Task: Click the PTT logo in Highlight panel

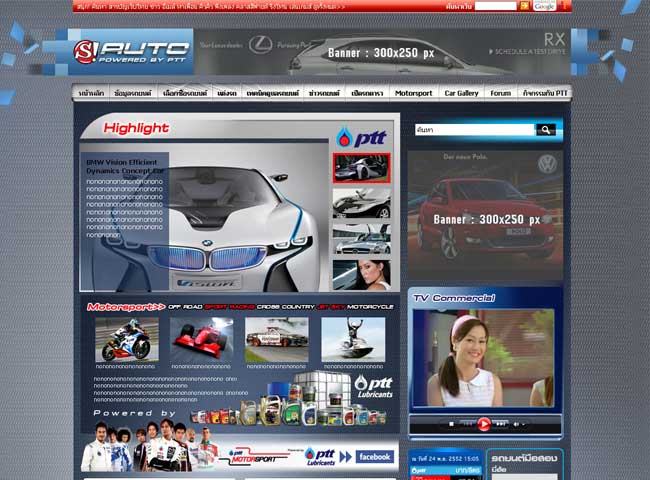Action: click(360, 137)
